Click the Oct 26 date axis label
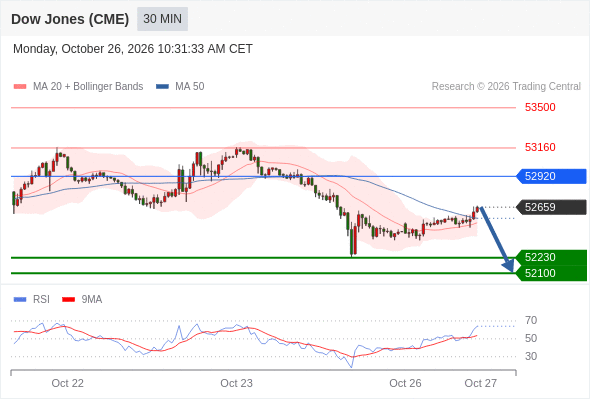Viewport: 590px width, 400px height. click(x=405, y=383)
